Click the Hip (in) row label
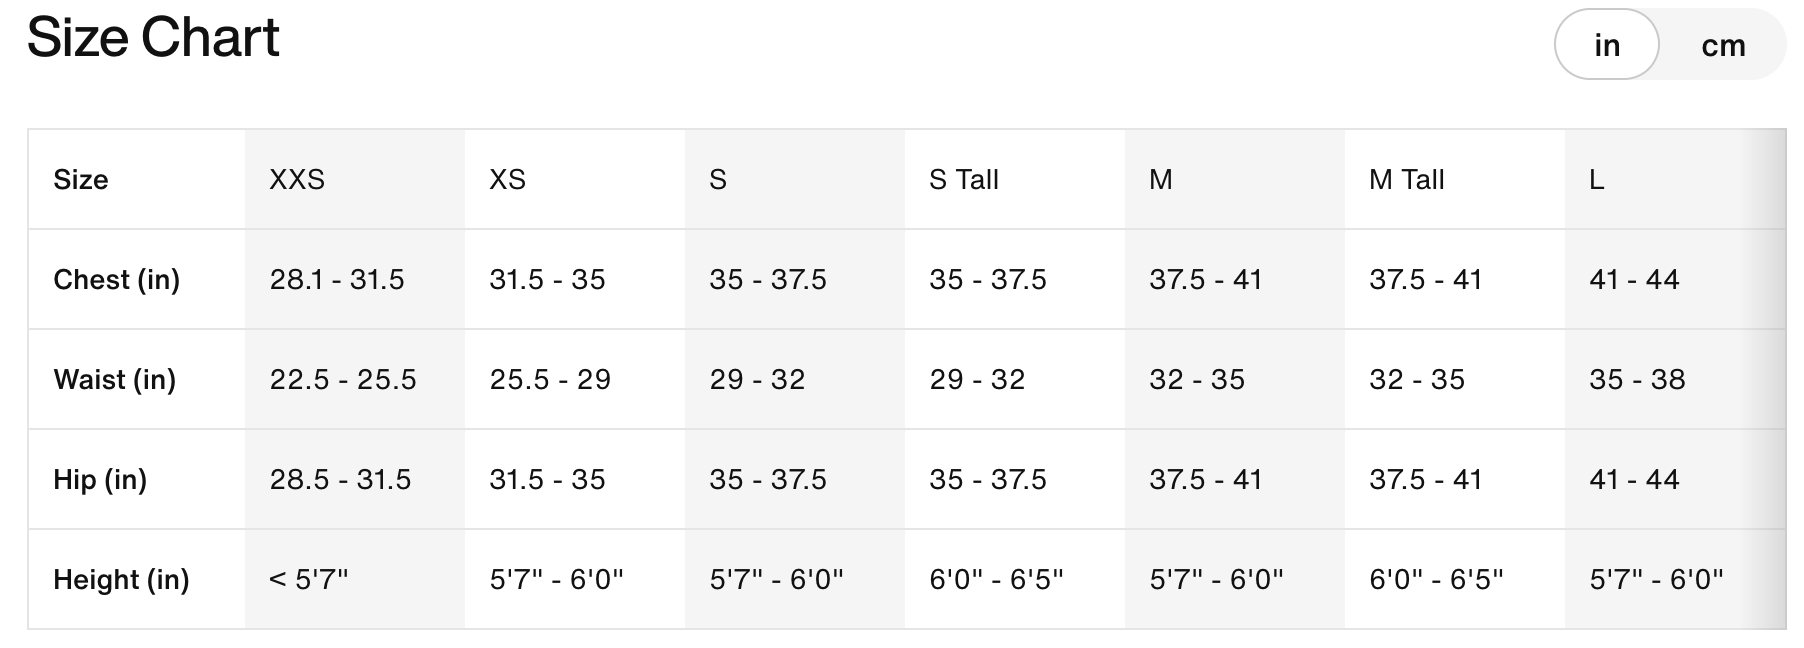The image size is (1804, 648). (100, 480)
